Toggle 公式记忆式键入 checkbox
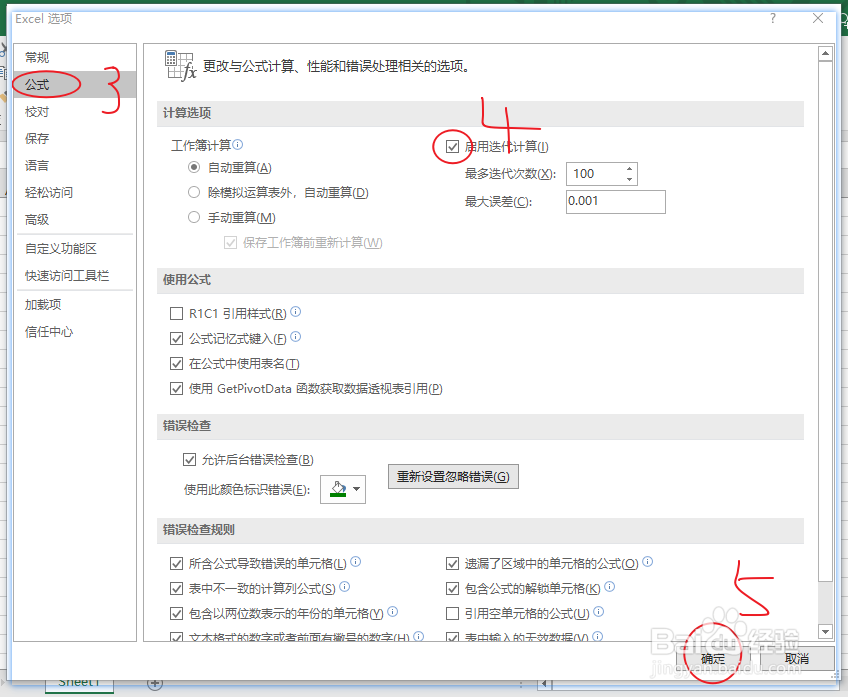The image size is (848, 697). (176, 338)
